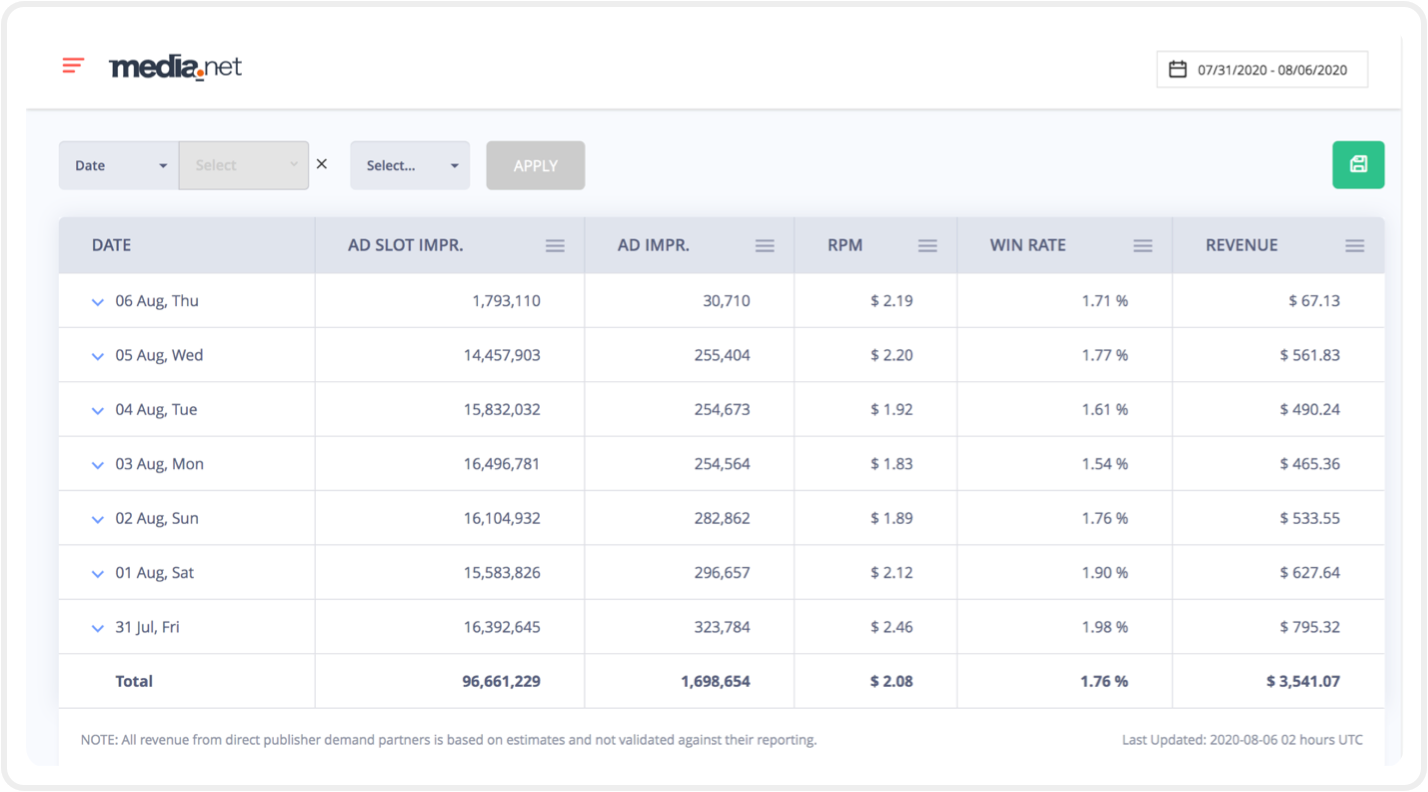Click the 96,661,229 total ad slot impressions

click(501, 681)
